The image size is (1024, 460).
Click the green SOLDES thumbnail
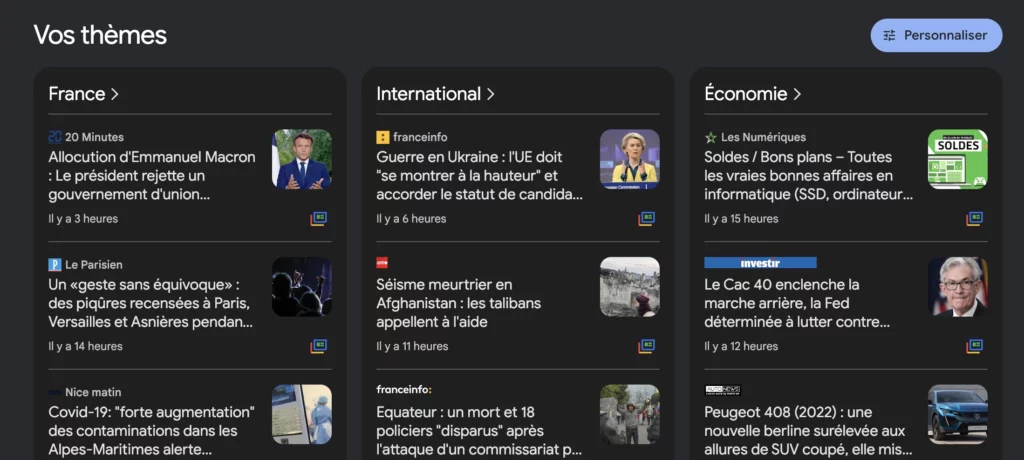957,159
